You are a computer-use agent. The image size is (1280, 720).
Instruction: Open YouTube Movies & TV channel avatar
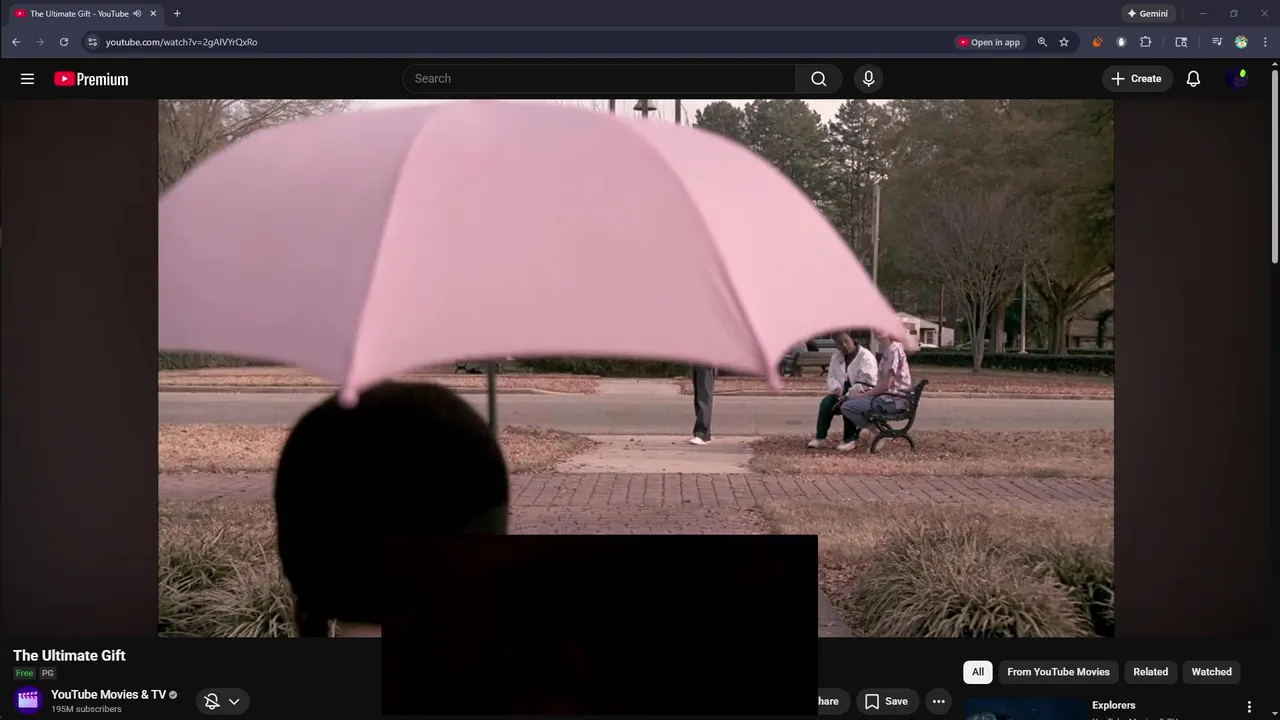click(x=28, y=700)
